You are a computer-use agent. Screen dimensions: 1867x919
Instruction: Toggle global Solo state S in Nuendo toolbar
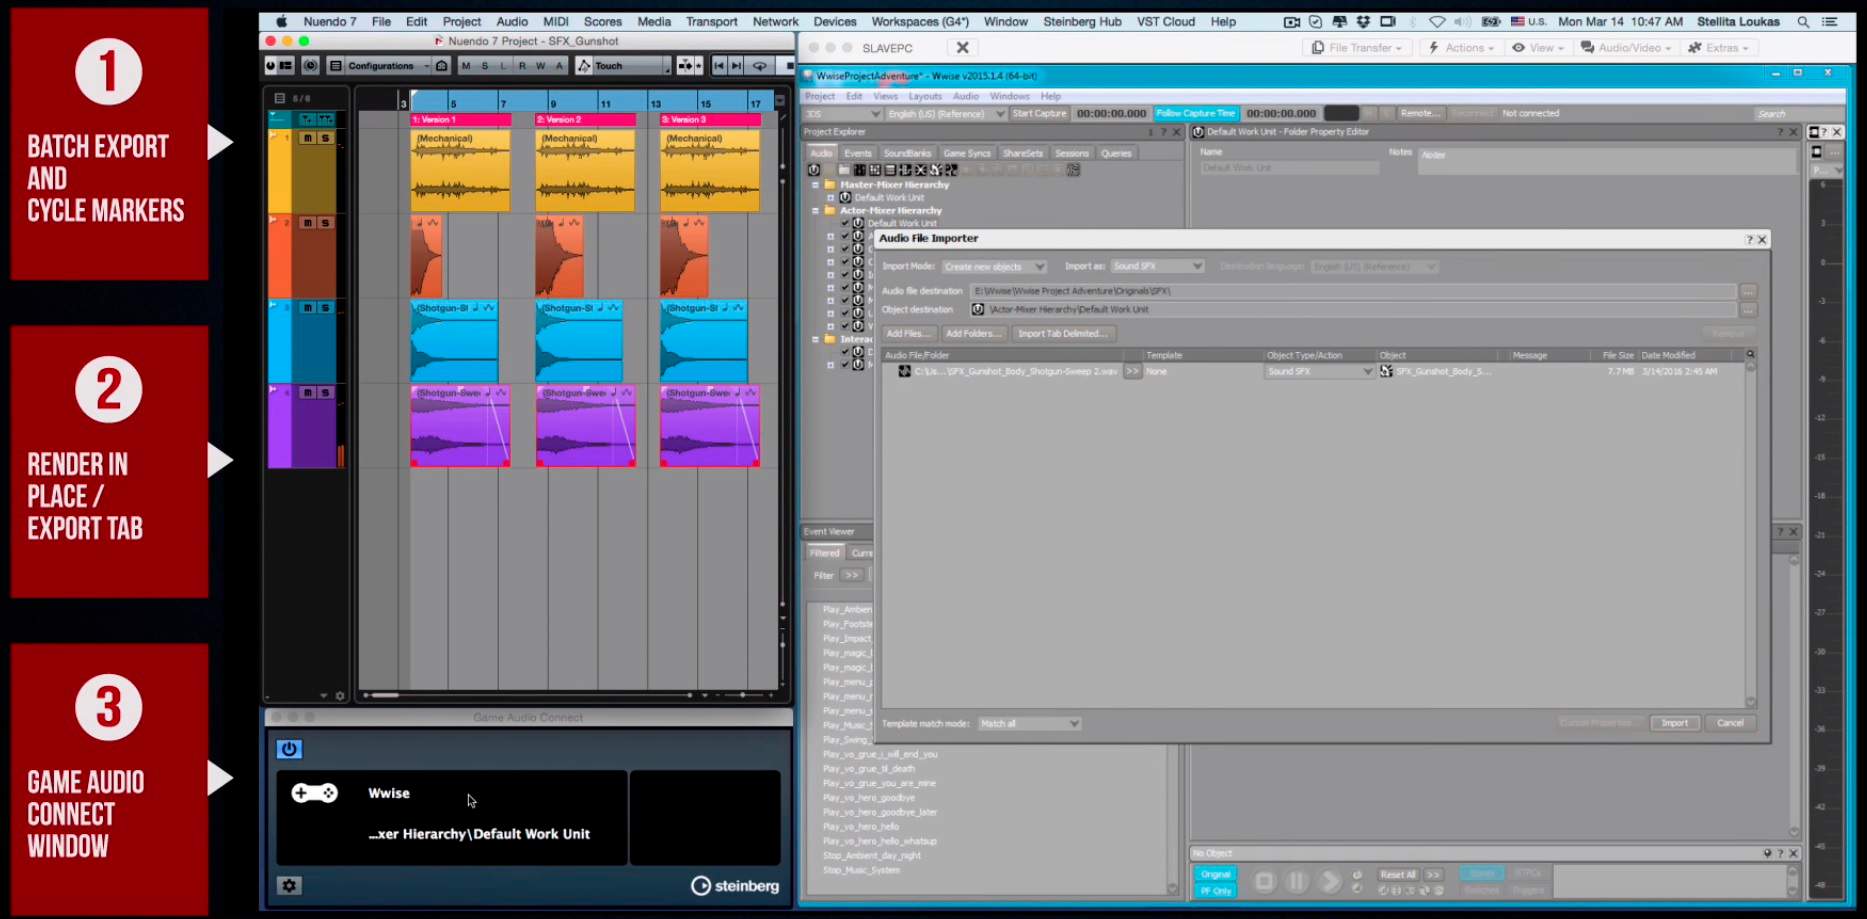pos(485,66)
